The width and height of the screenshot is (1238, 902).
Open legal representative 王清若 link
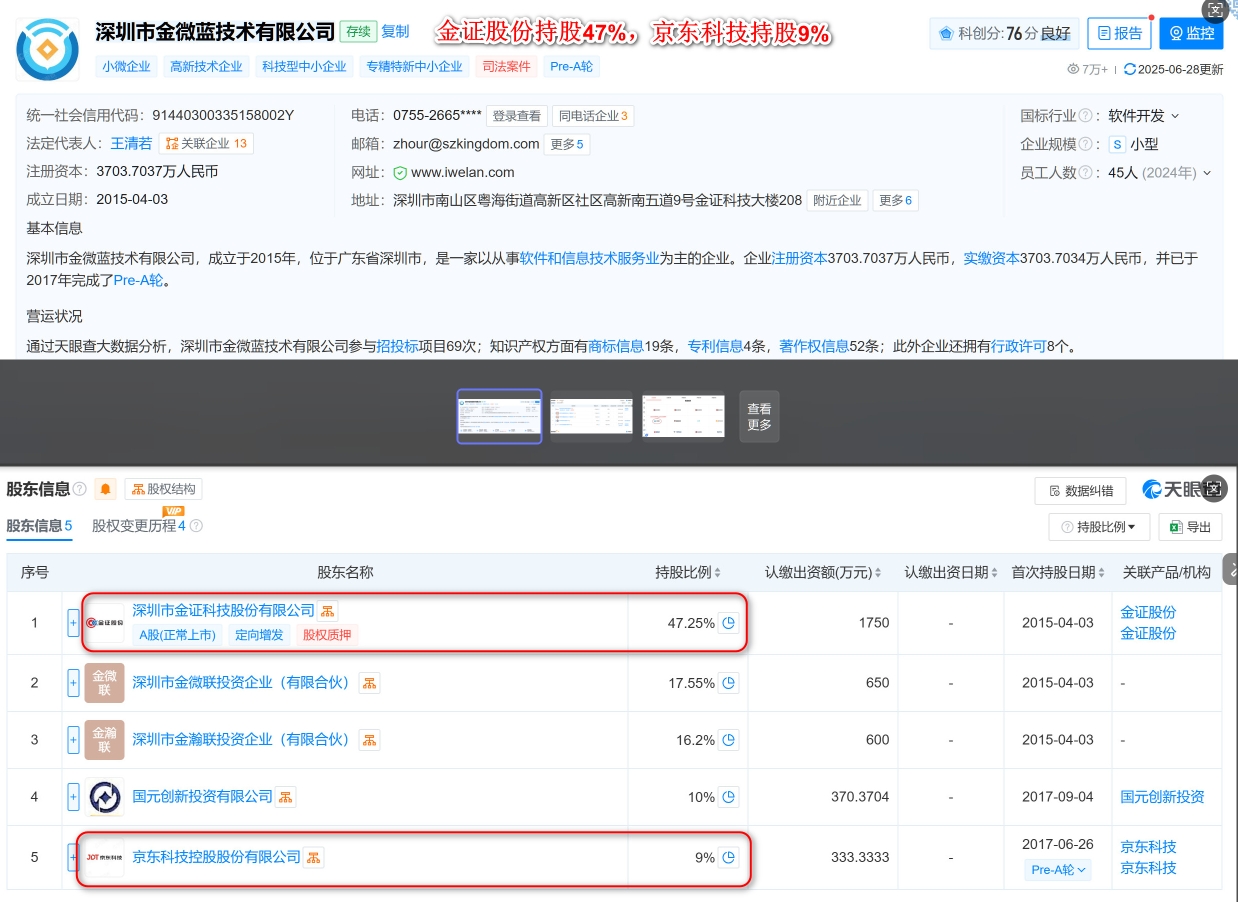131,143
